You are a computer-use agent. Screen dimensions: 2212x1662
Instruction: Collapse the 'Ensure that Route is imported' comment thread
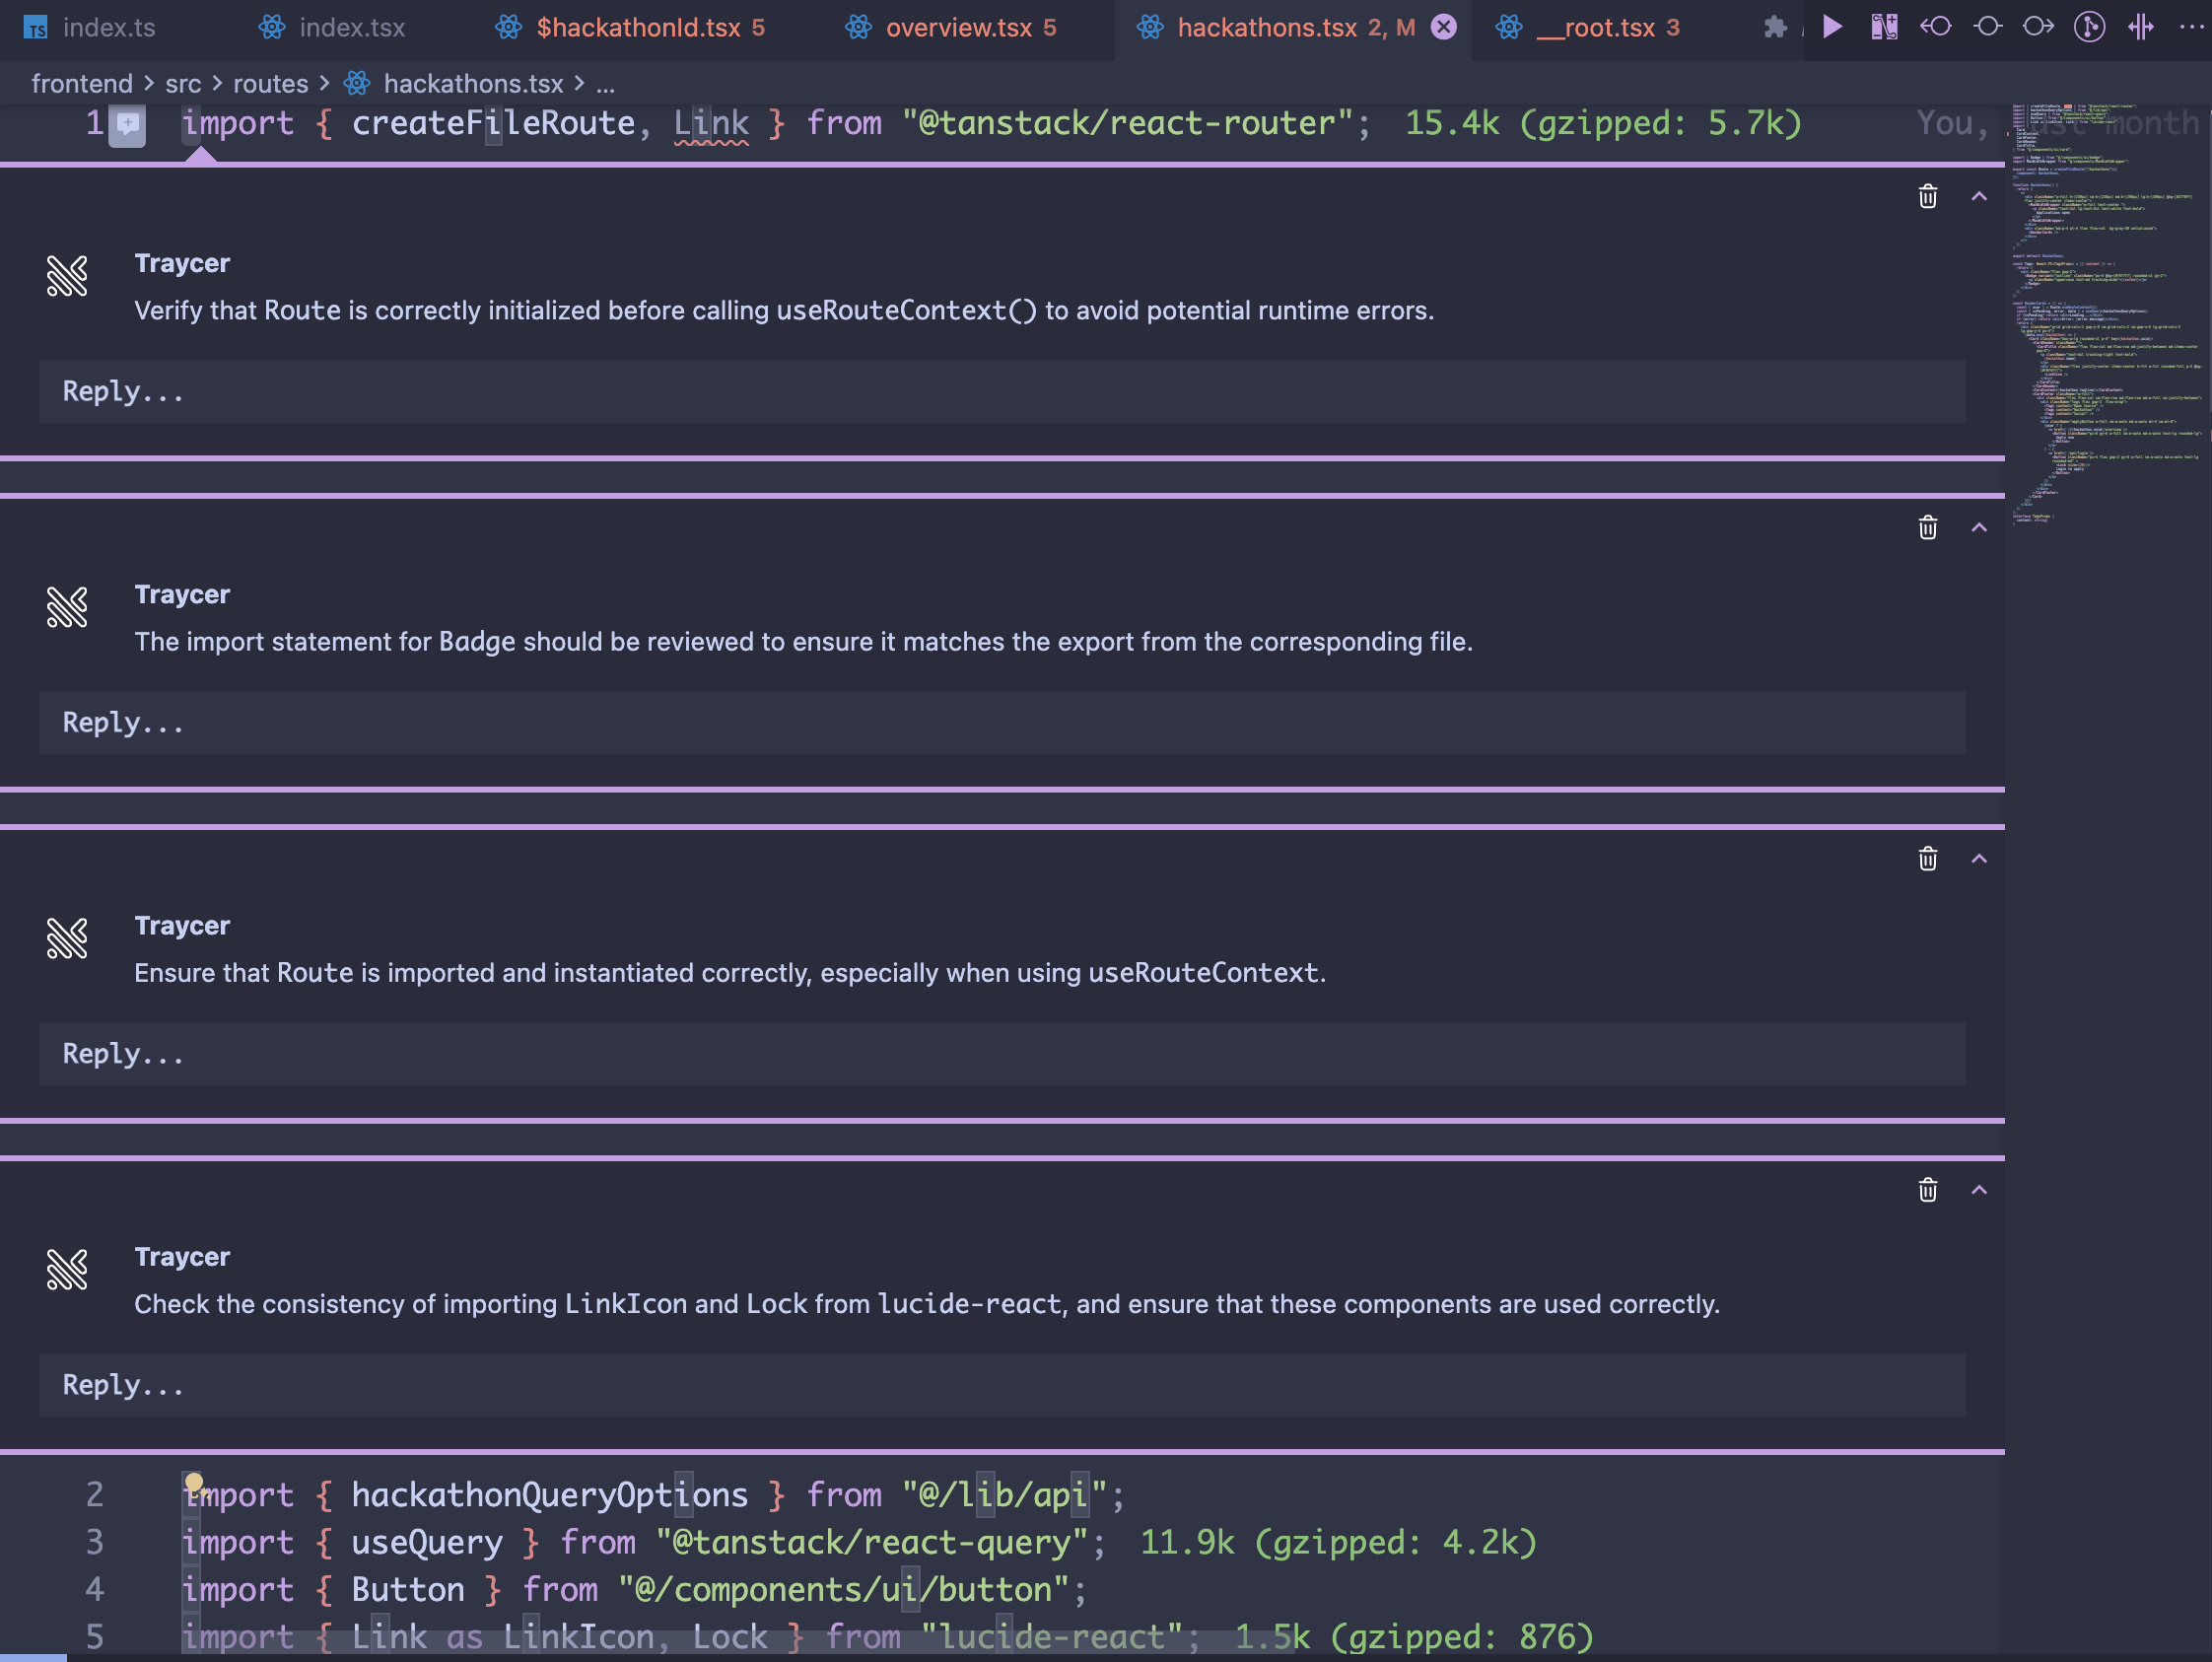coord(1978,859)
